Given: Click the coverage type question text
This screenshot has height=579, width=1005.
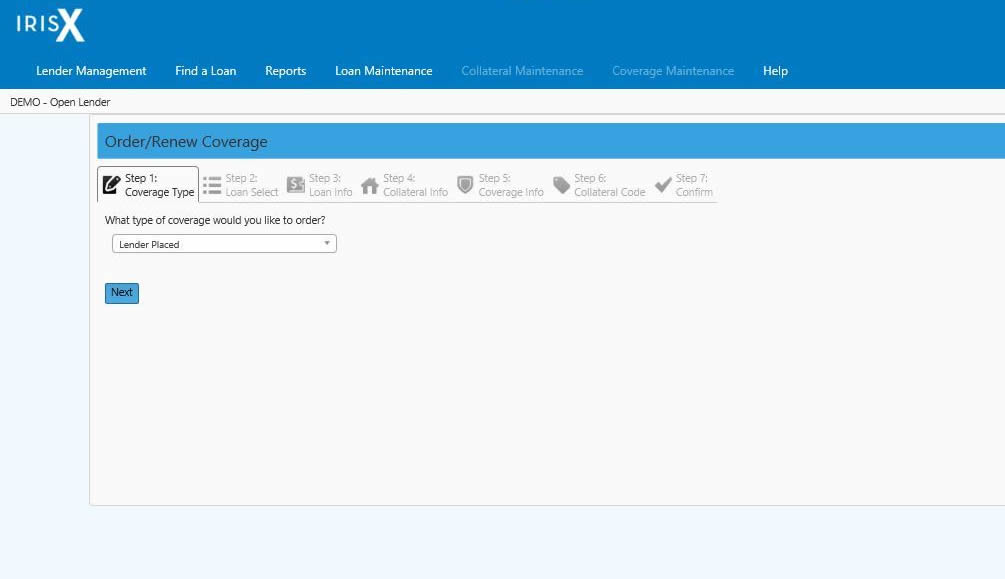Looking at the screenshot, I should pyautogui.click(x=215, y=220).
